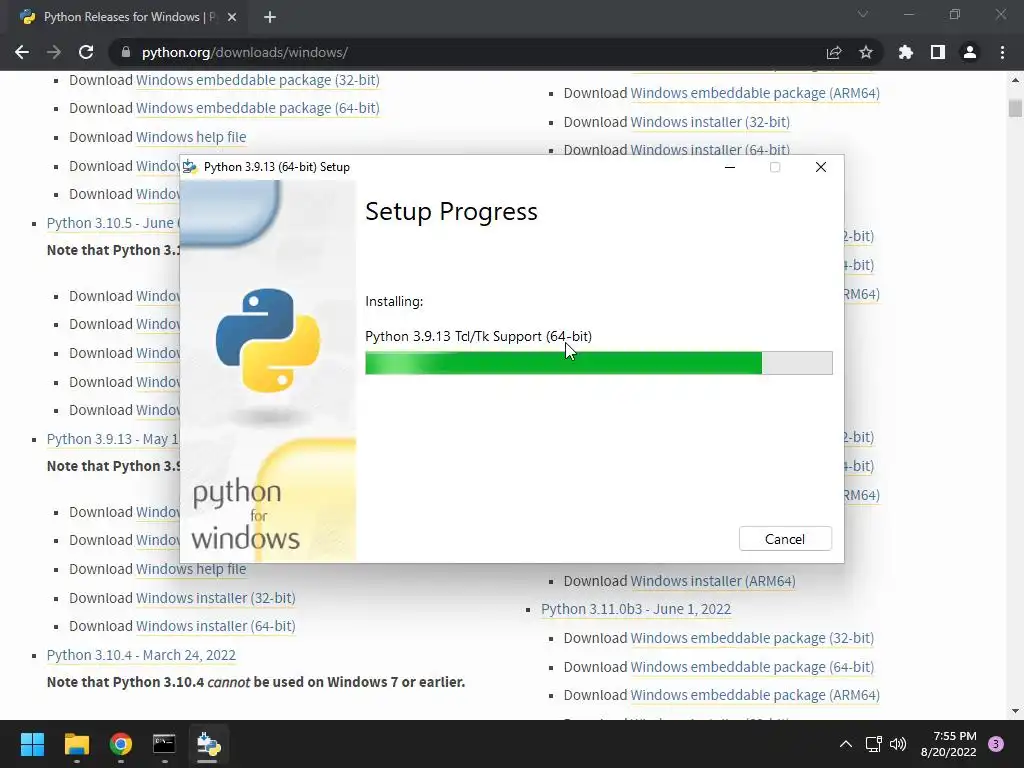This screenshot has width=1024, height=768.
Task: Click the green setup progress bar
Action: [598, 363]
